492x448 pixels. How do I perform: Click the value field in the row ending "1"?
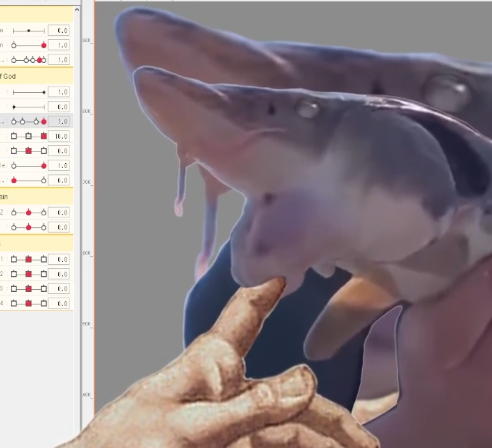click(x=59, y=259)
